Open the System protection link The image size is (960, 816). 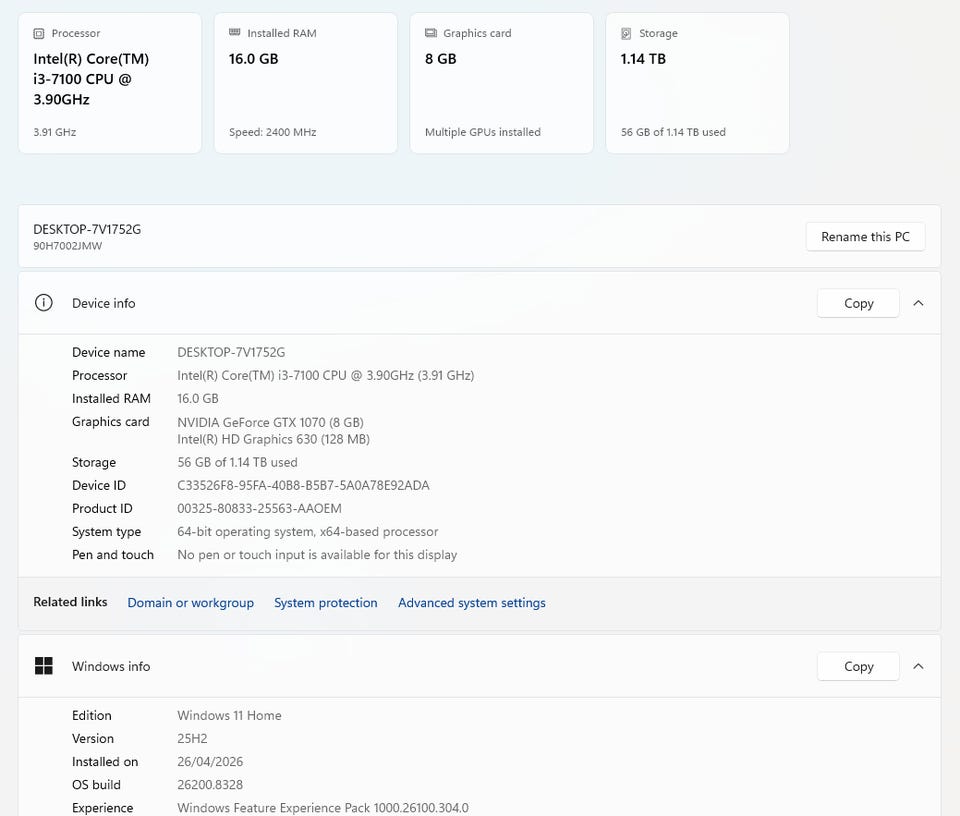[x=326, y=602]
